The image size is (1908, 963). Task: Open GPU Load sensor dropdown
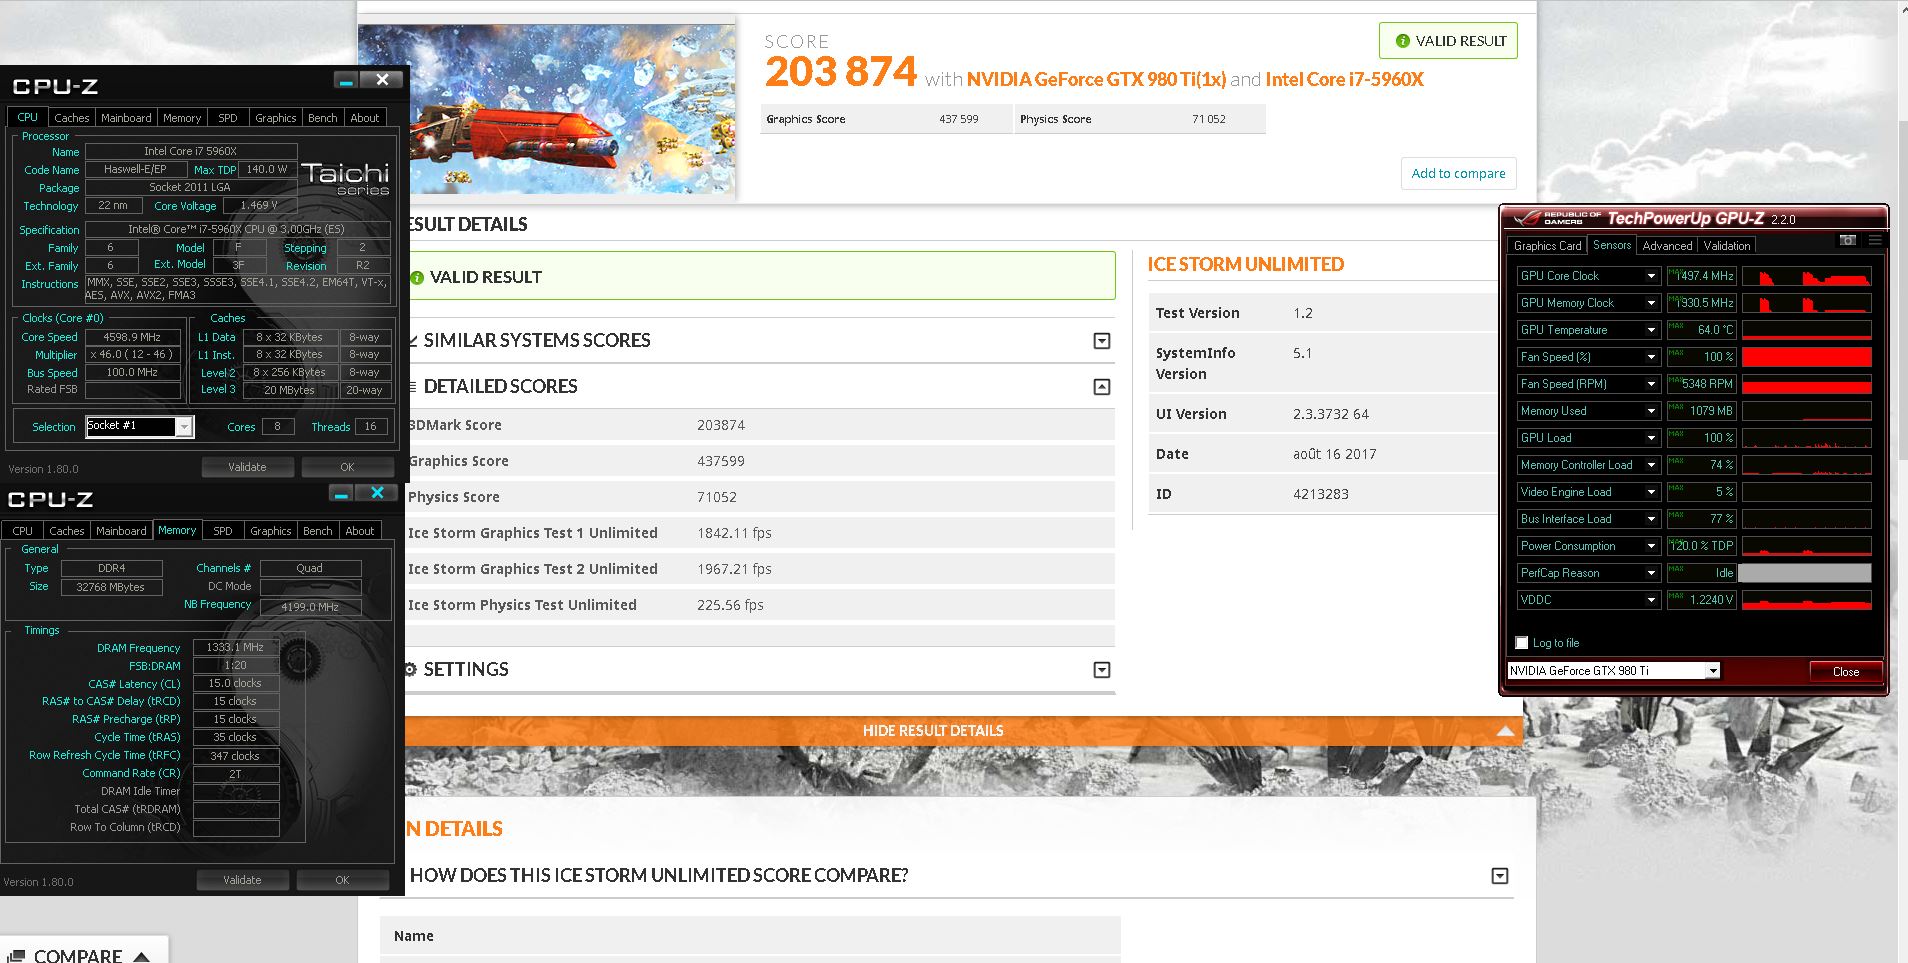(x=1651, y=438)
